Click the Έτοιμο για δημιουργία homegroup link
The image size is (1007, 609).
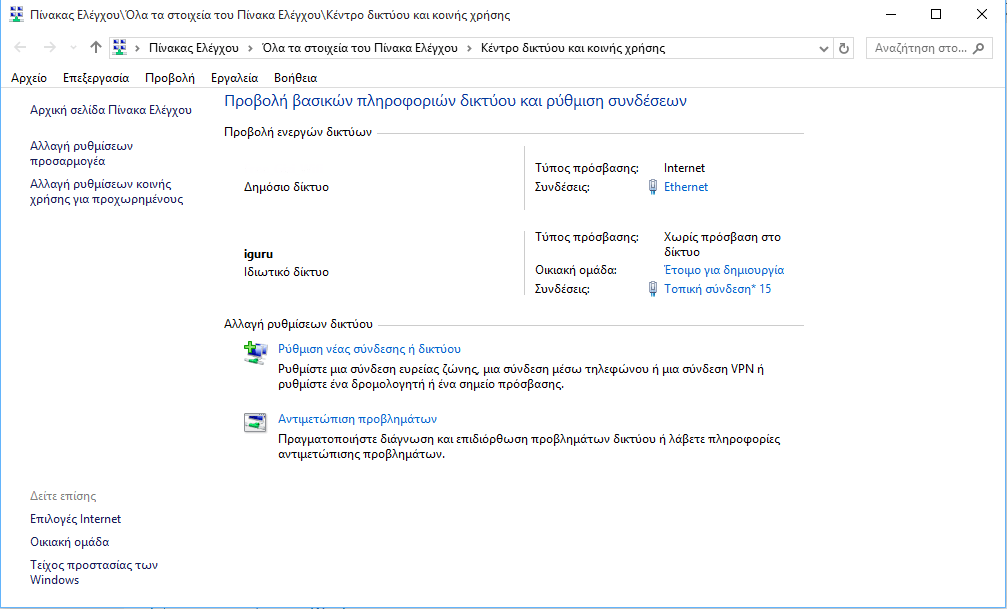pyautogui.click(x=724, y=270)
